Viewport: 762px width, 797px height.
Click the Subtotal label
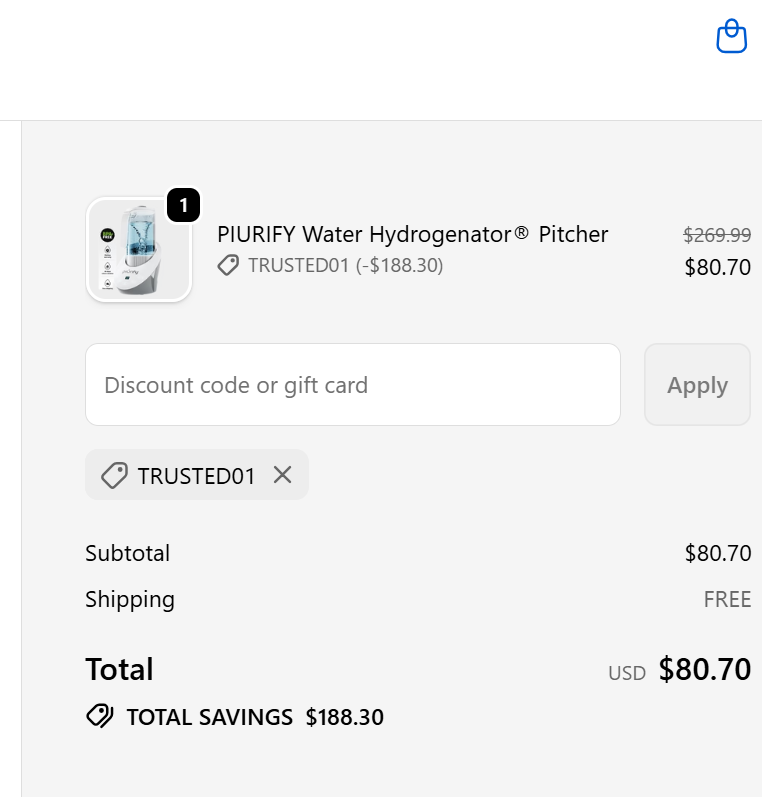click(x=127, y=553)
